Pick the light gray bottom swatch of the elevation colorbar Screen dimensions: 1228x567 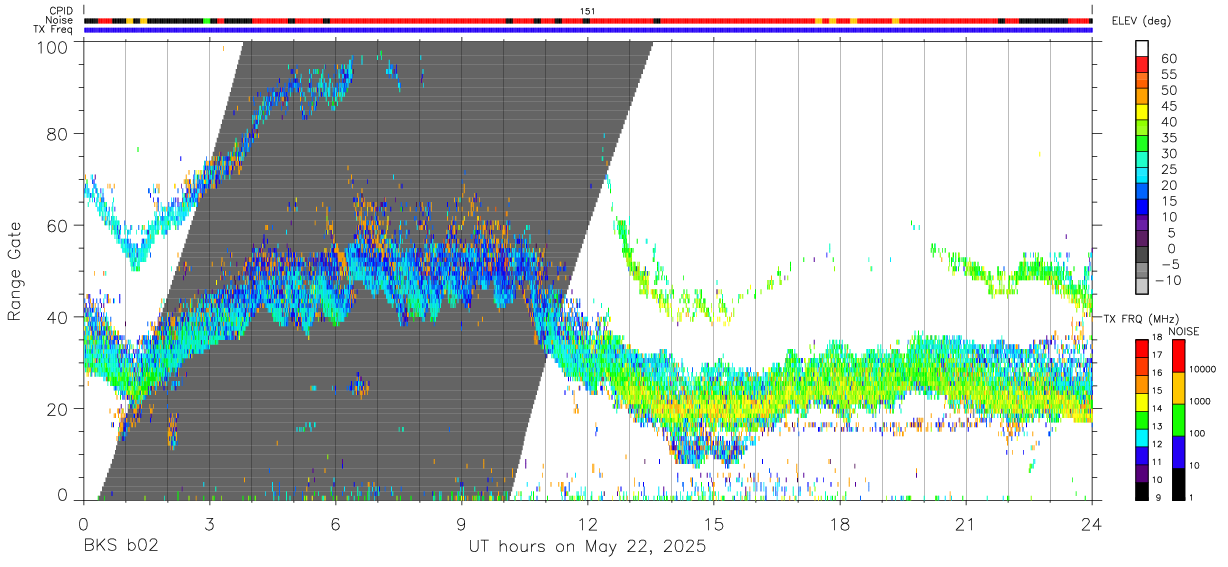click(x=1142, y=286)
